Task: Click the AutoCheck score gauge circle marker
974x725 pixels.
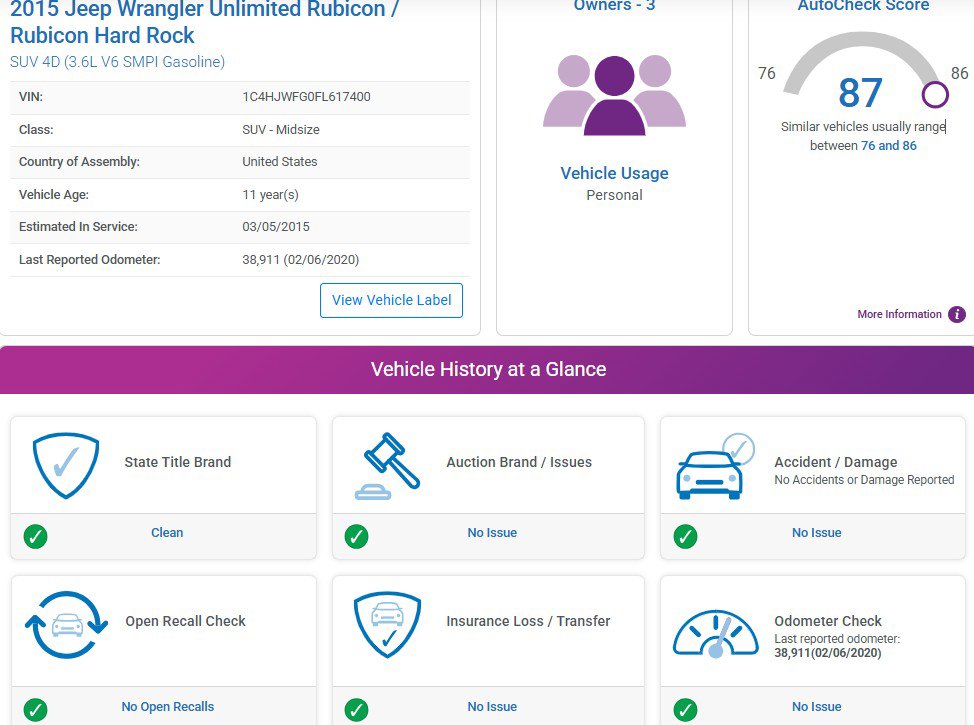Action: (x=935, y=95)
